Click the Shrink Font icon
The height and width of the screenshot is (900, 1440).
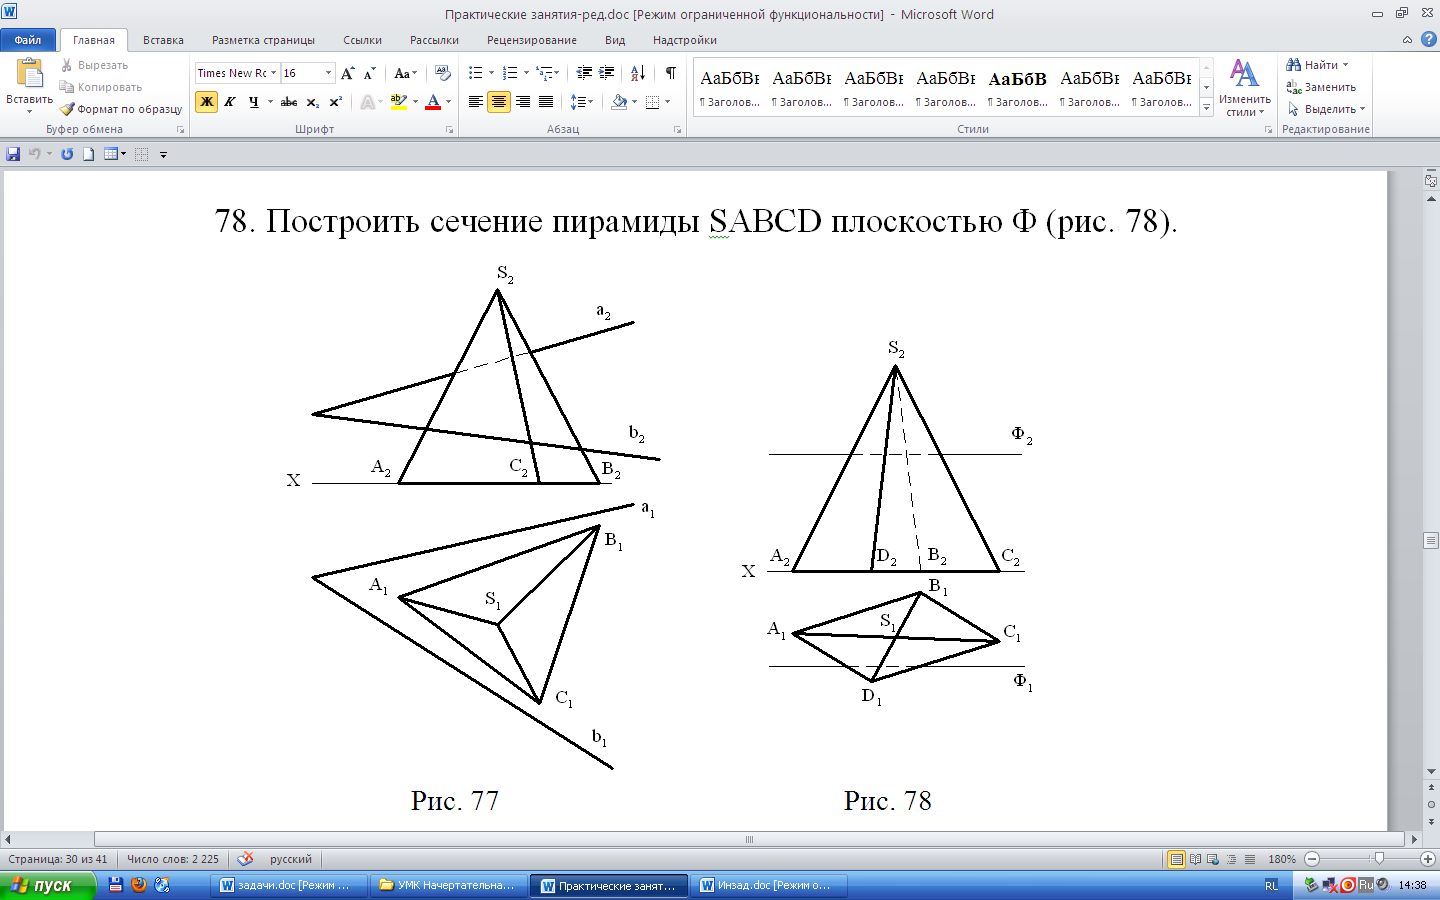click(369, 73)
